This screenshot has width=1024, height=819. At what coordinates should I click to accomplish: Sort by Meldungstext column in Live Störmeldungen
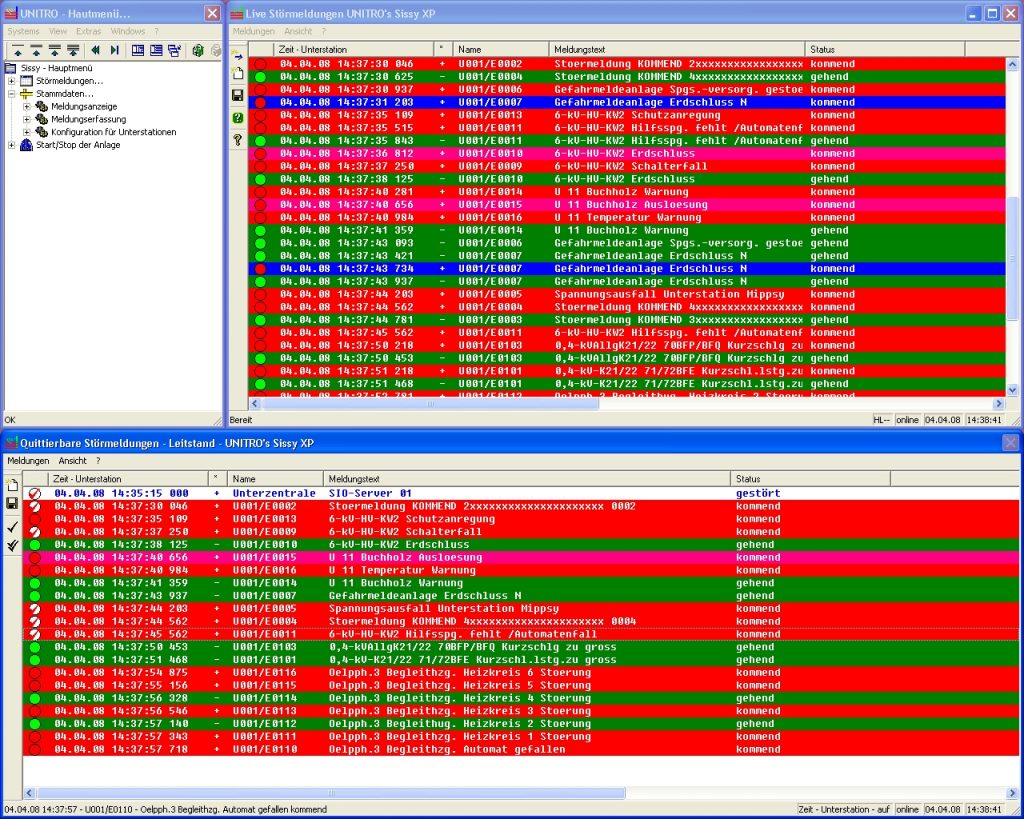pyautogui.click(x=677, y=49)
